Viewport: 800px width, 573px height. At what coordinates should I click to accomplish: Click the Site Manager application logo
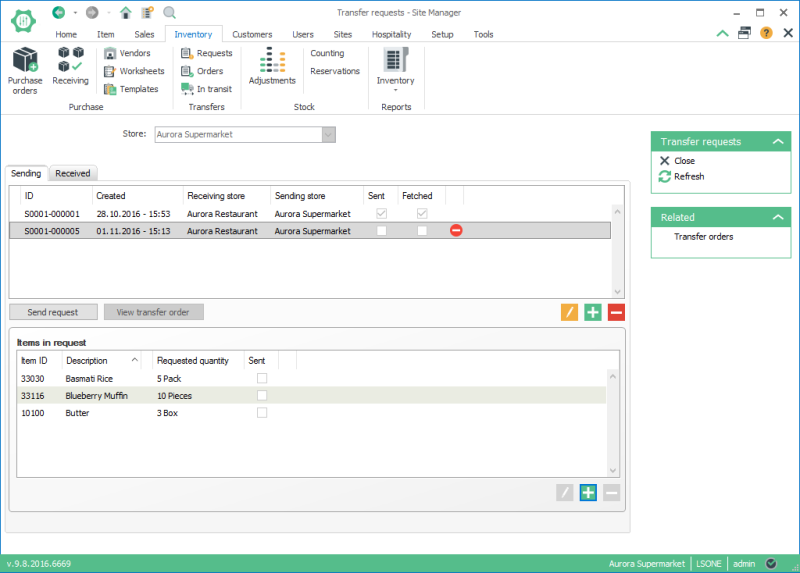click(23, 21)
